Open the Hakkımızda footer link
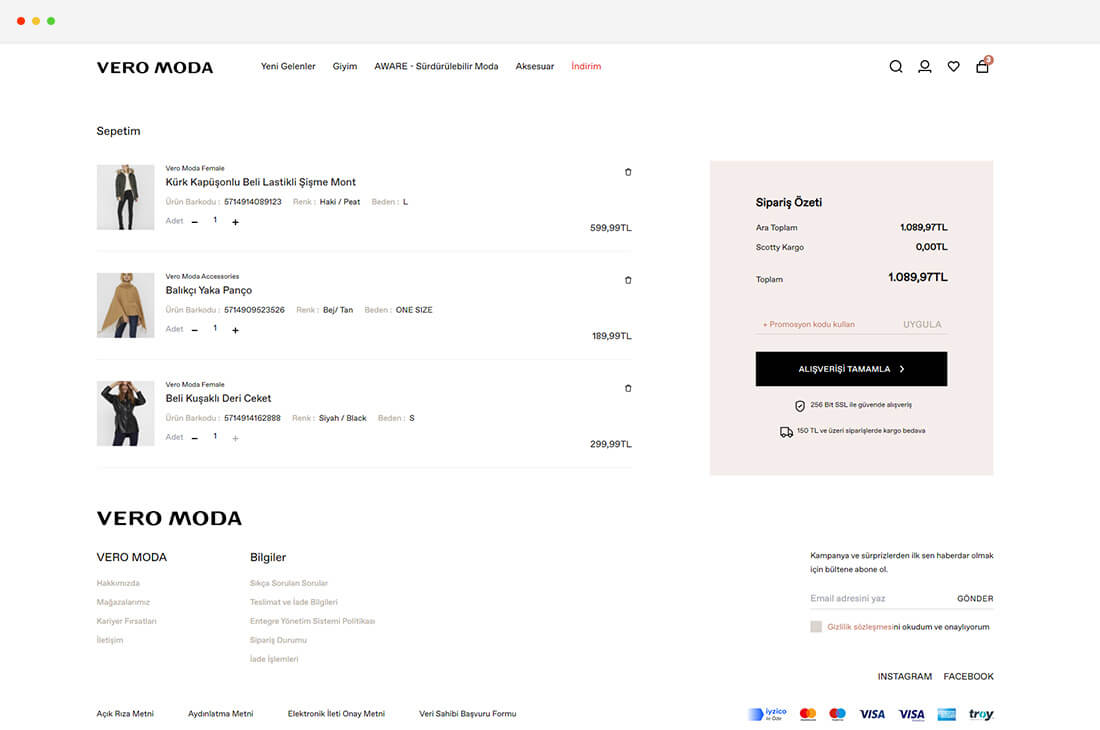1100x730 pixels. pyautogui.click(x=118, y=583)
